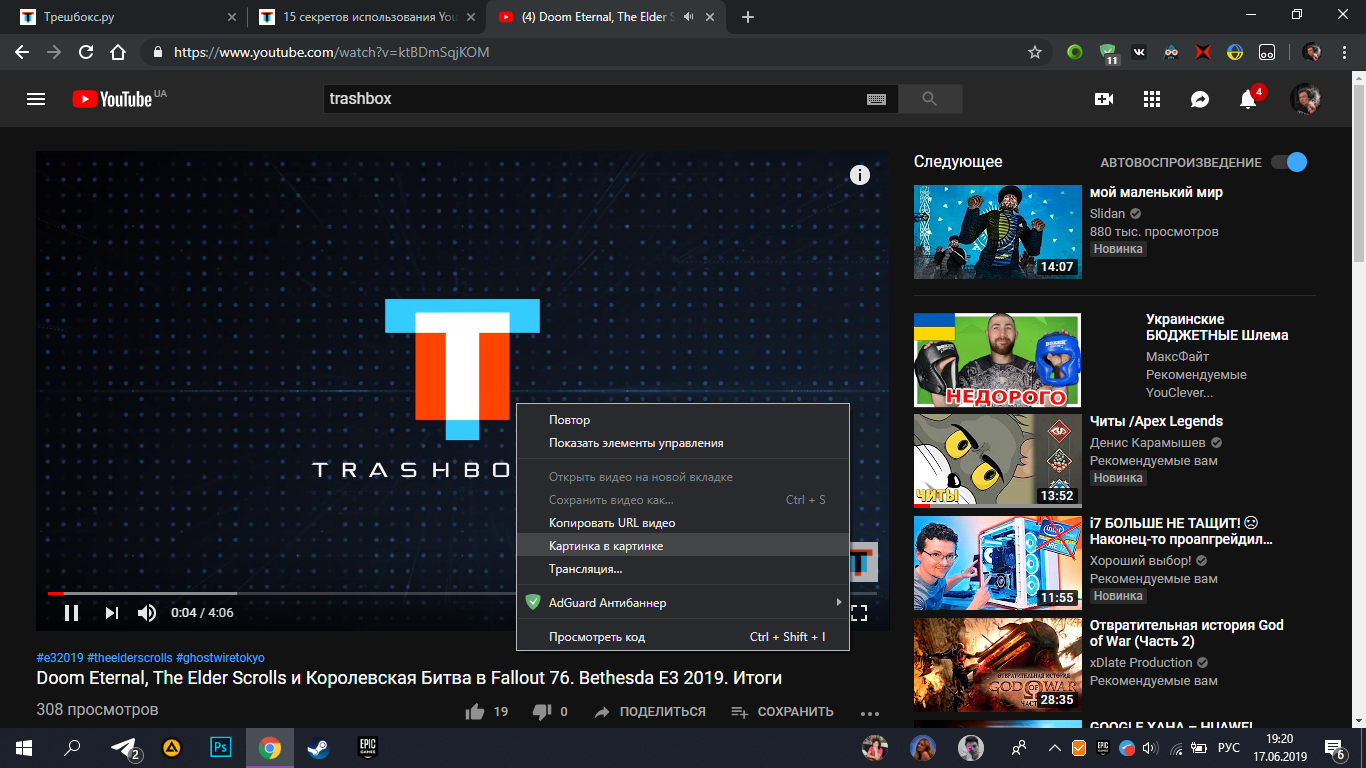Choose Показать элементы управления

click(x=683, y=443)
